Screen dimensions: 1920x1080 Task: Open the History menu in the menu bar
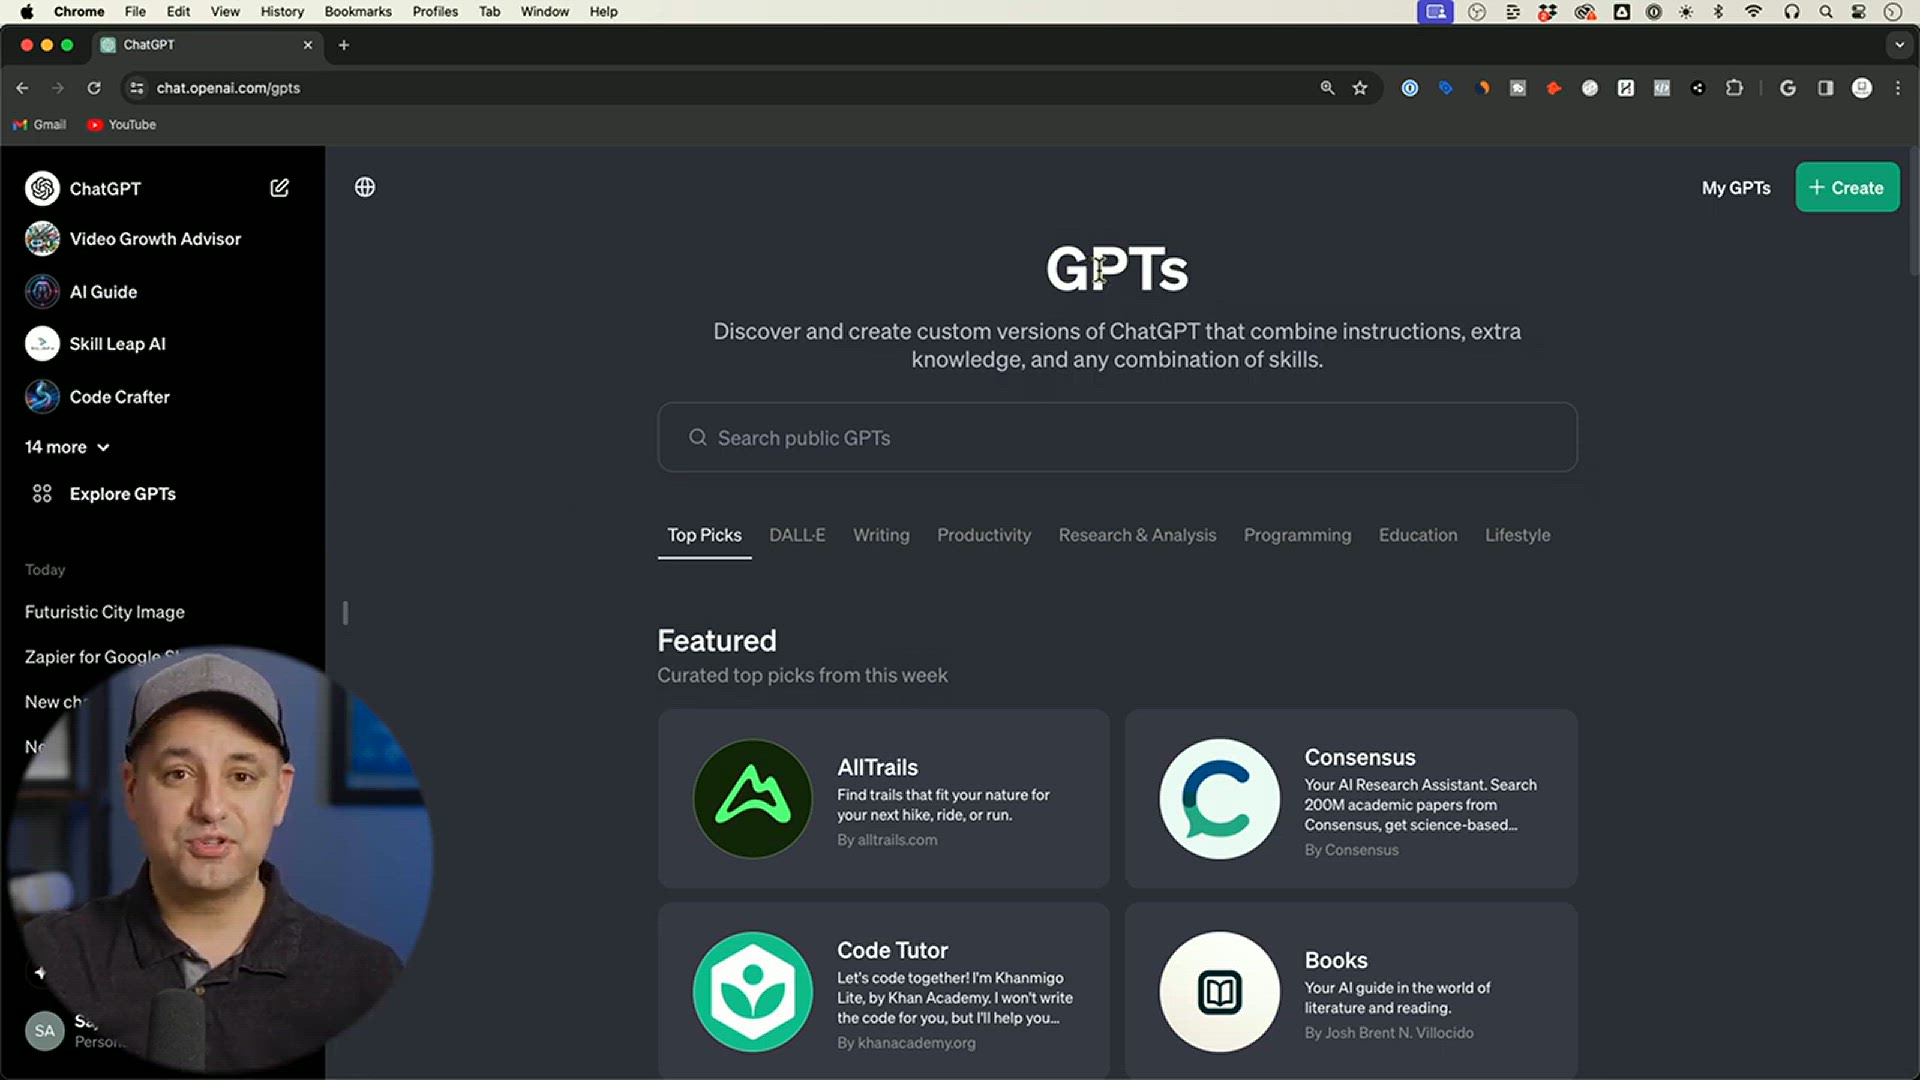(282, 11)
